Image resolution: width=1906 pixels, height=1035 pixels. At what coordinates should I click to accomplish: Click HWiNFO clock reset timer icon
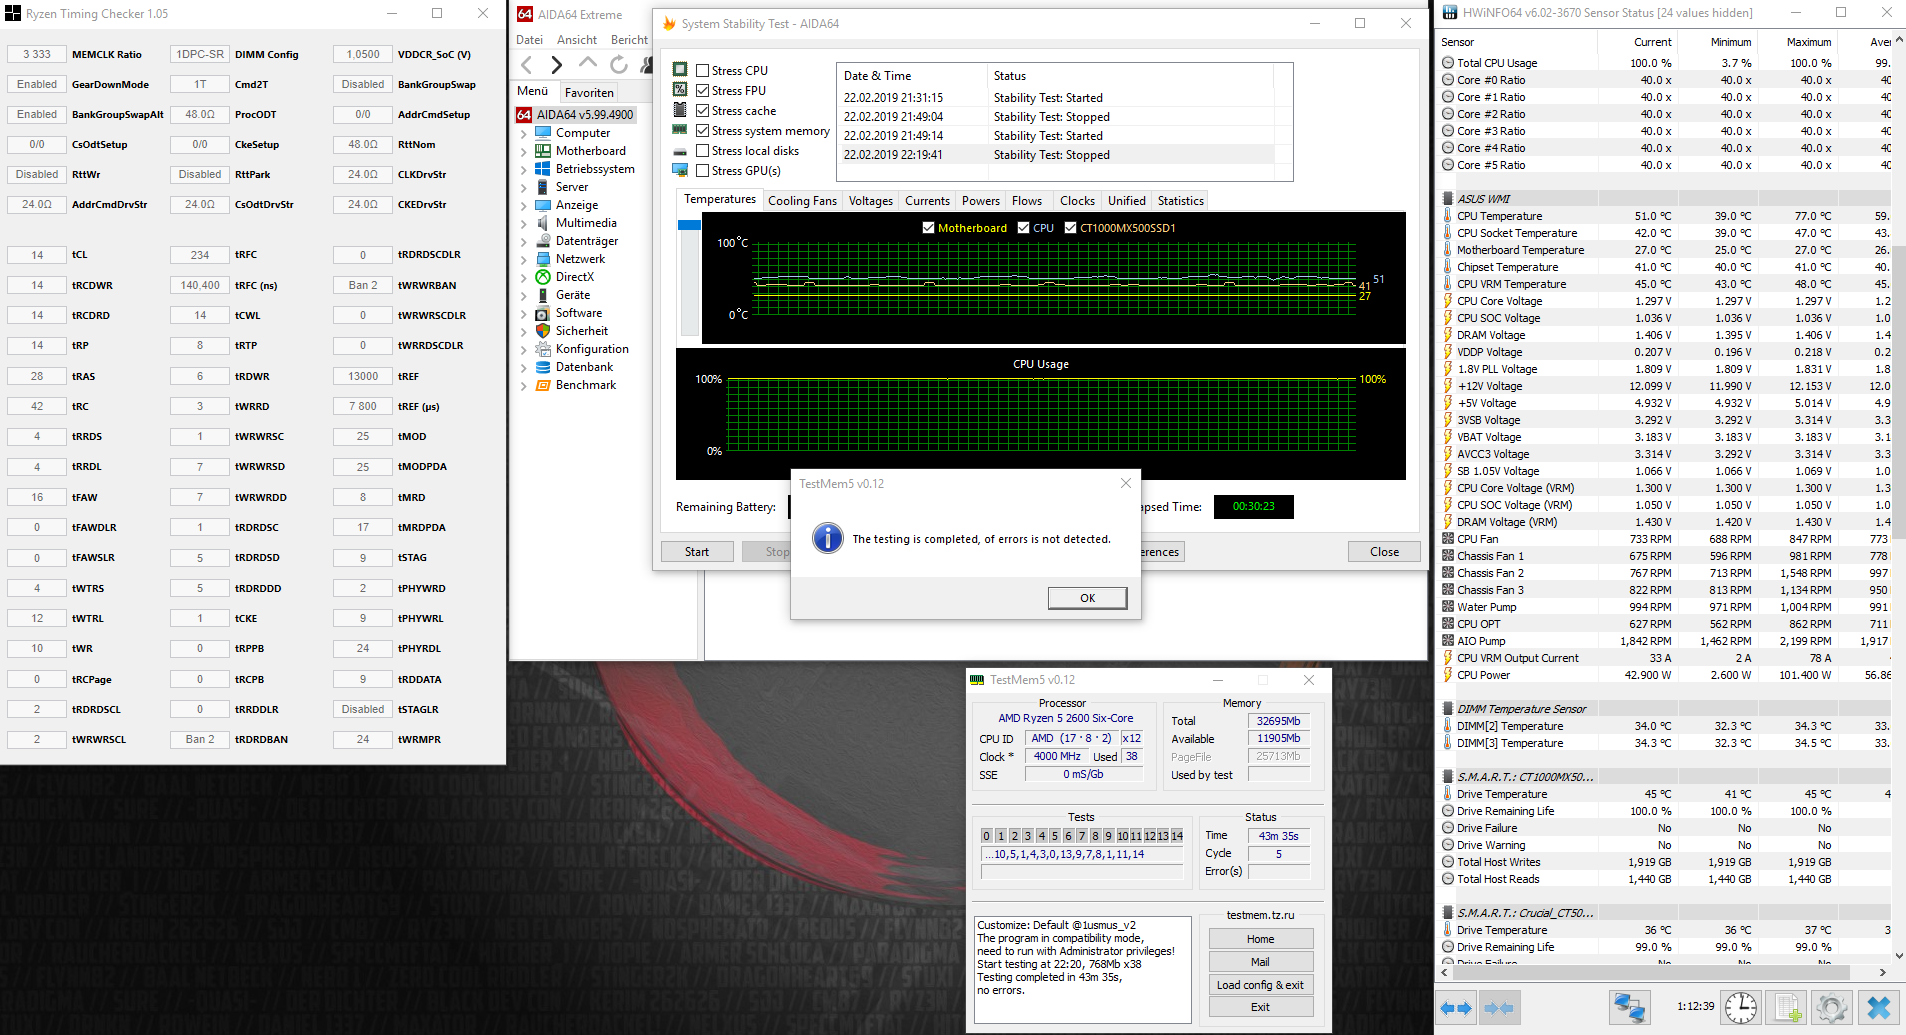pyautogui.click(x=1741, y=1008)
